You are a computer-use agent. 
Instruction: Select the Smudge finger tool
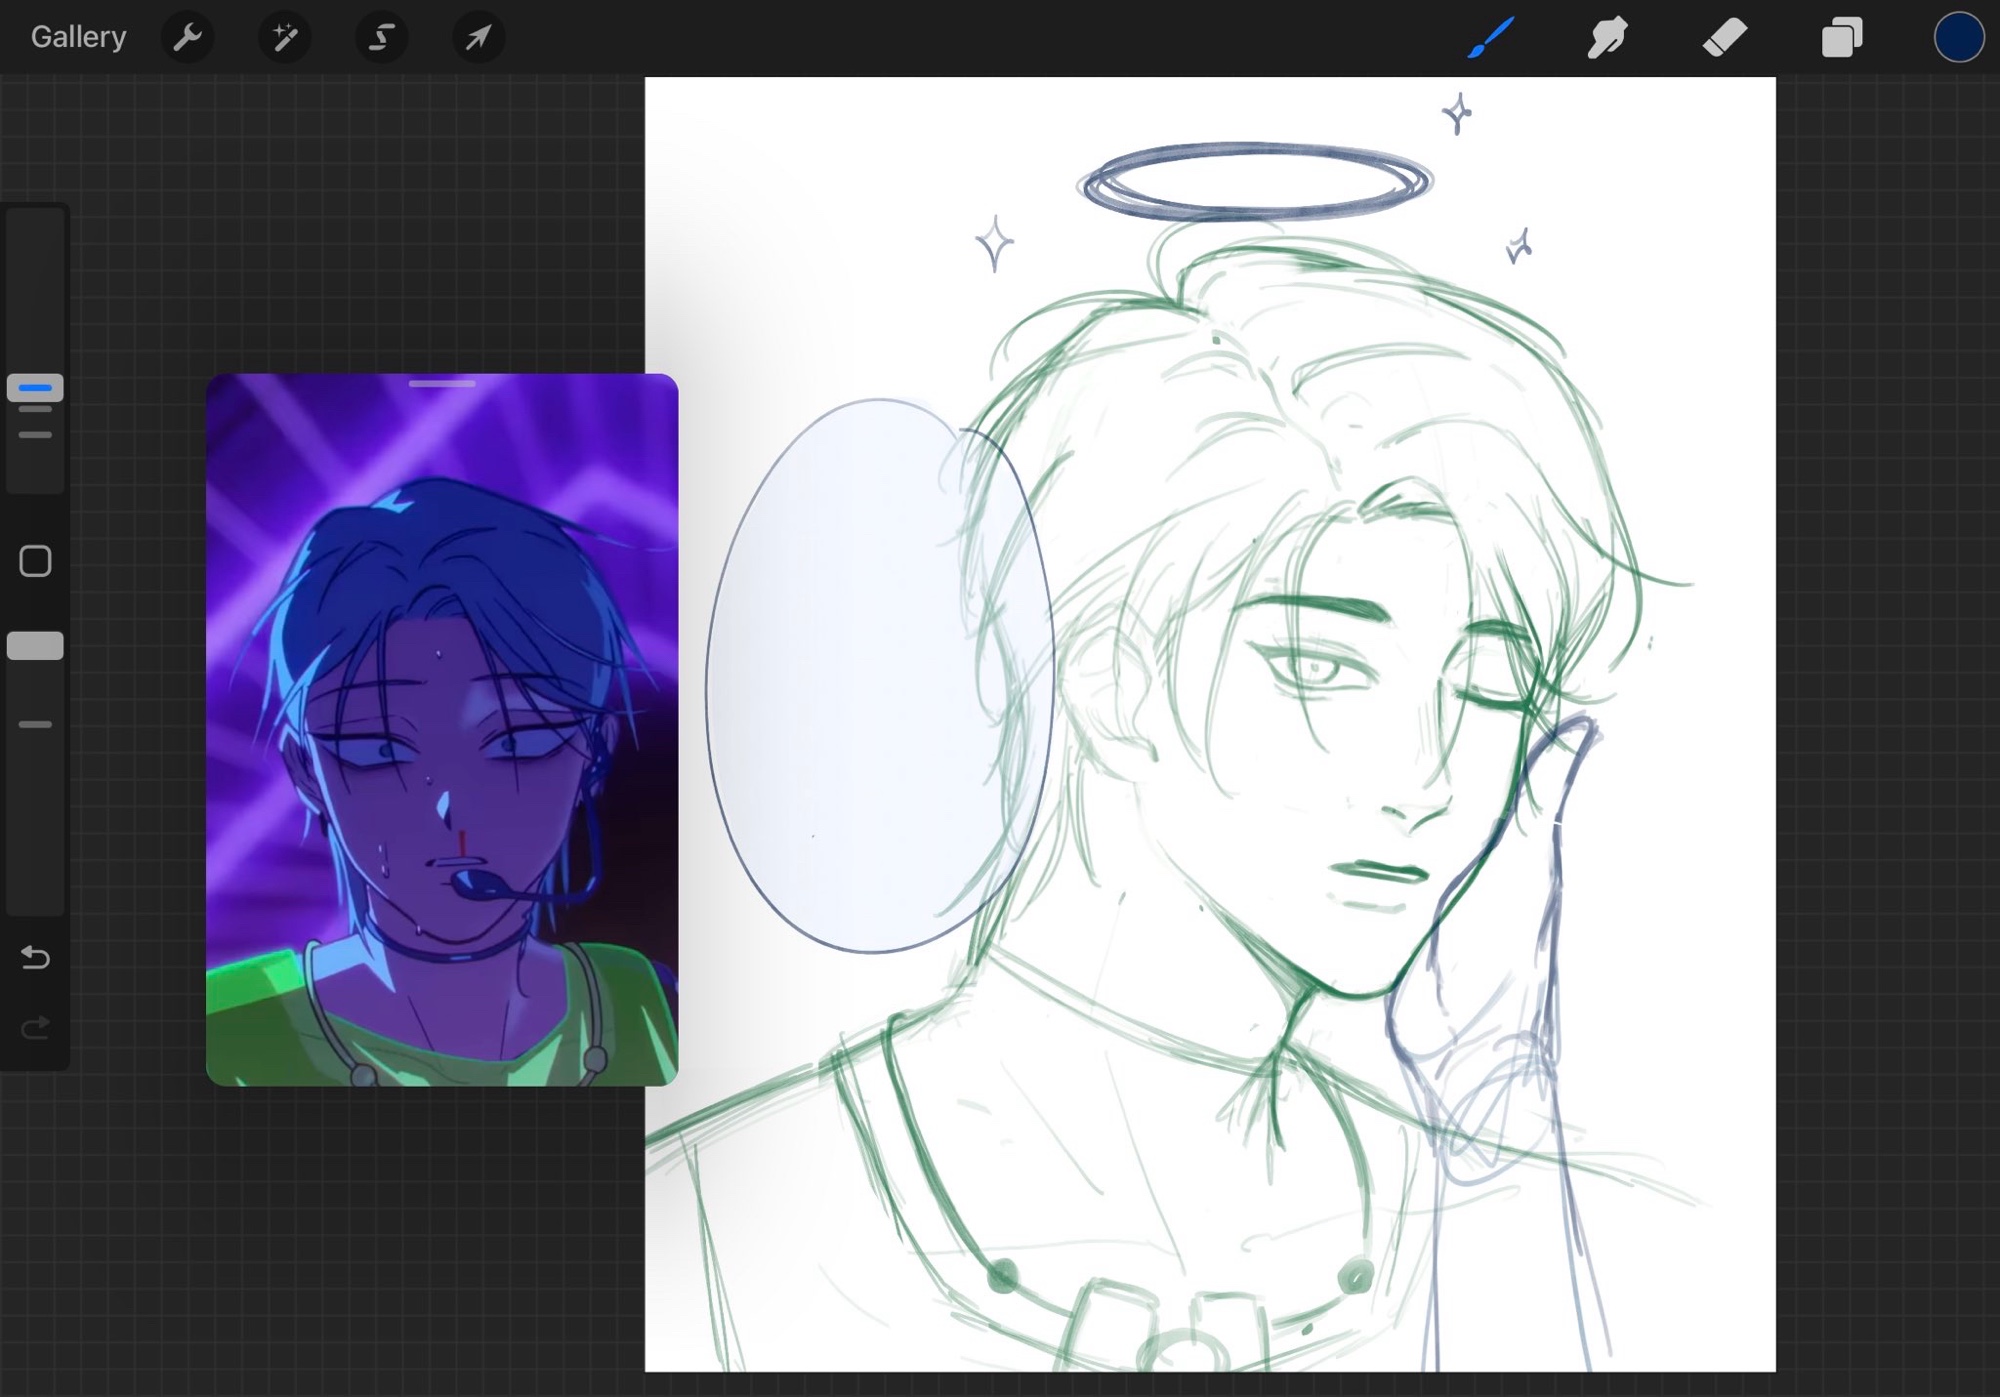pos(1607,38)
